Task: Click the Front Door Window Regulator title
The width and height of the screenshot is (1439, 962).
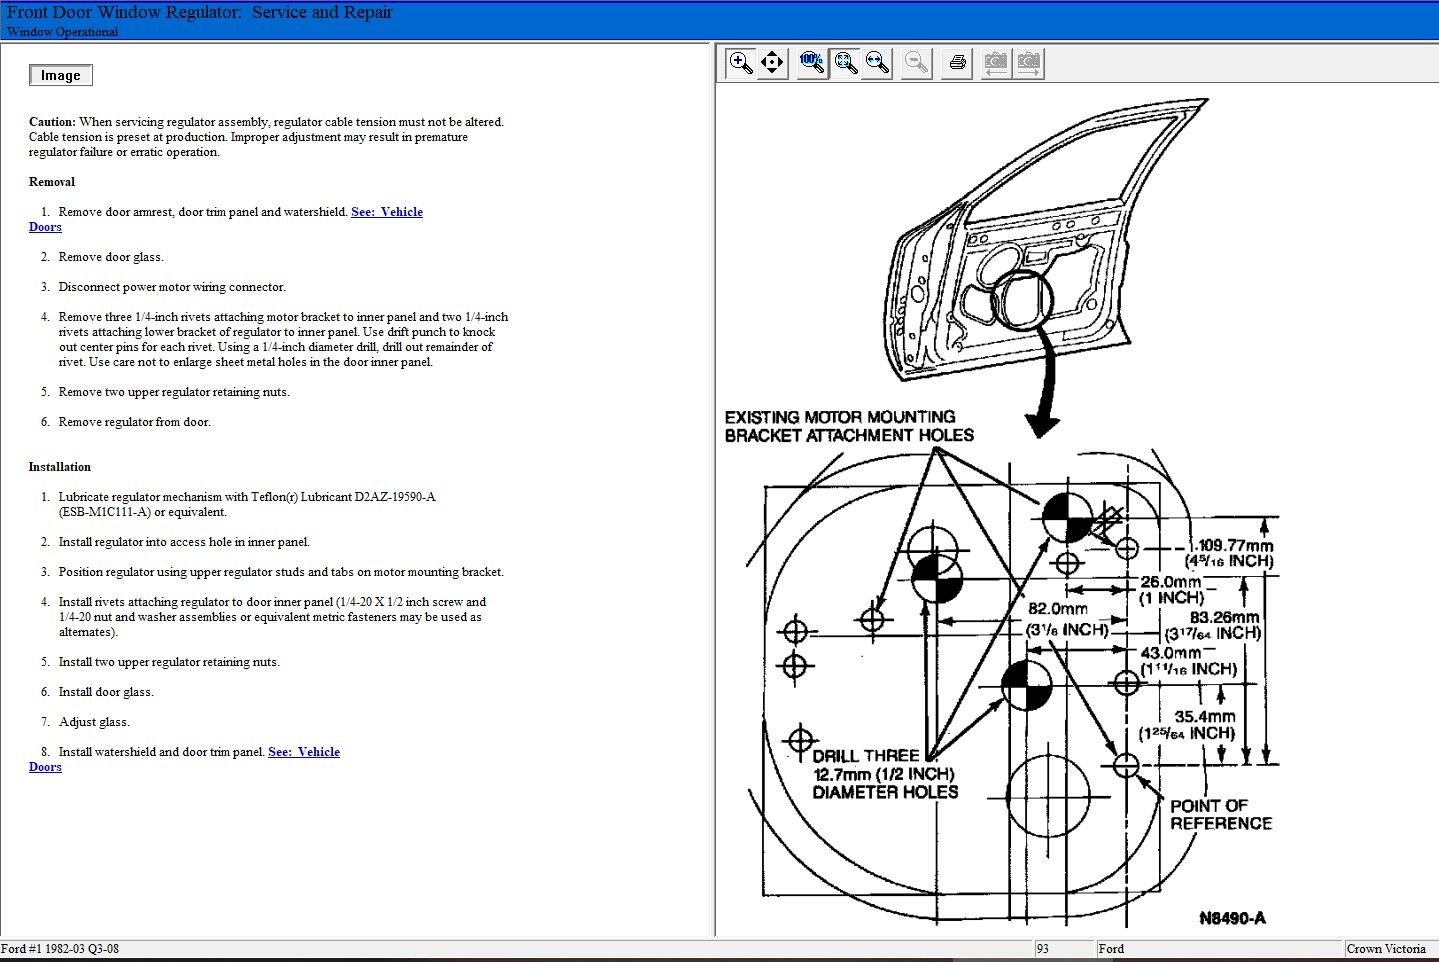Action: [x=200, y=13]
